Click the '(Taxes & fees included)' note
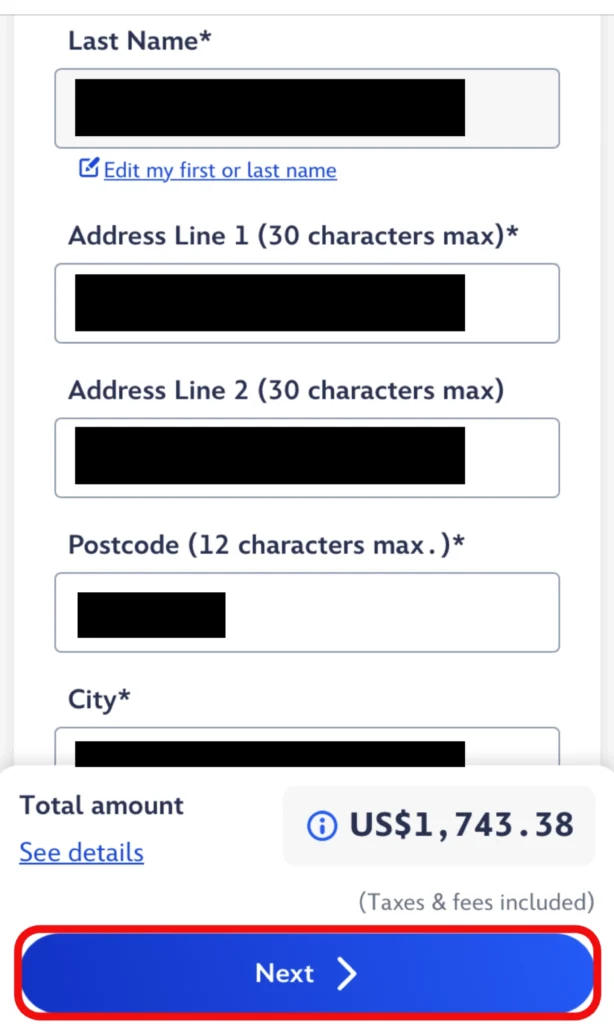This screenshot has width=614, height=1024. [x=476, y=902]
